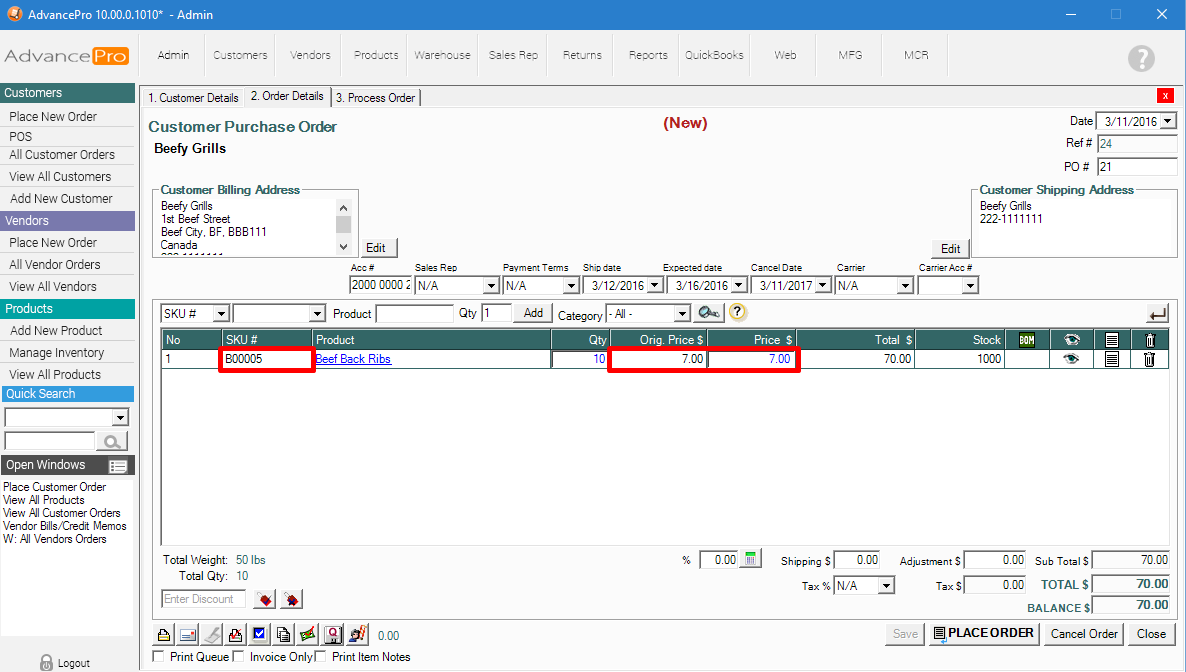The image size is (1186, 672).
Task: Delete the Beef Back Ribs line item
Action: coord(1149,360)
